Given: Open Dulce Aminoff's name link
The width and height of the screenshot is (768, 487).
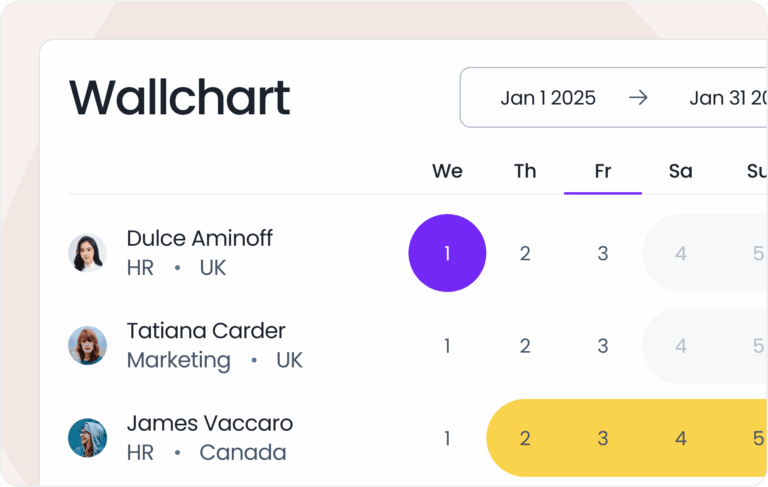Looking at the screenshot, I should [199, 238].
